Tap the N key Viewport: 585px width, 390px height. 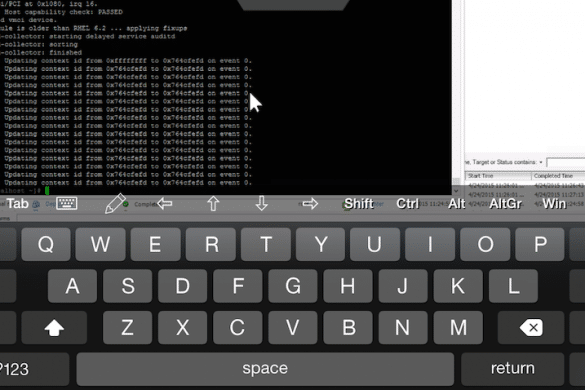pos(403,328)
